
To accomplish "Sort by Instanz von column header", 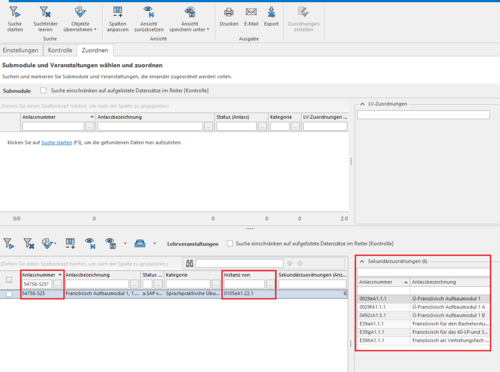I will pyautogui.click(x=249, y=275).
